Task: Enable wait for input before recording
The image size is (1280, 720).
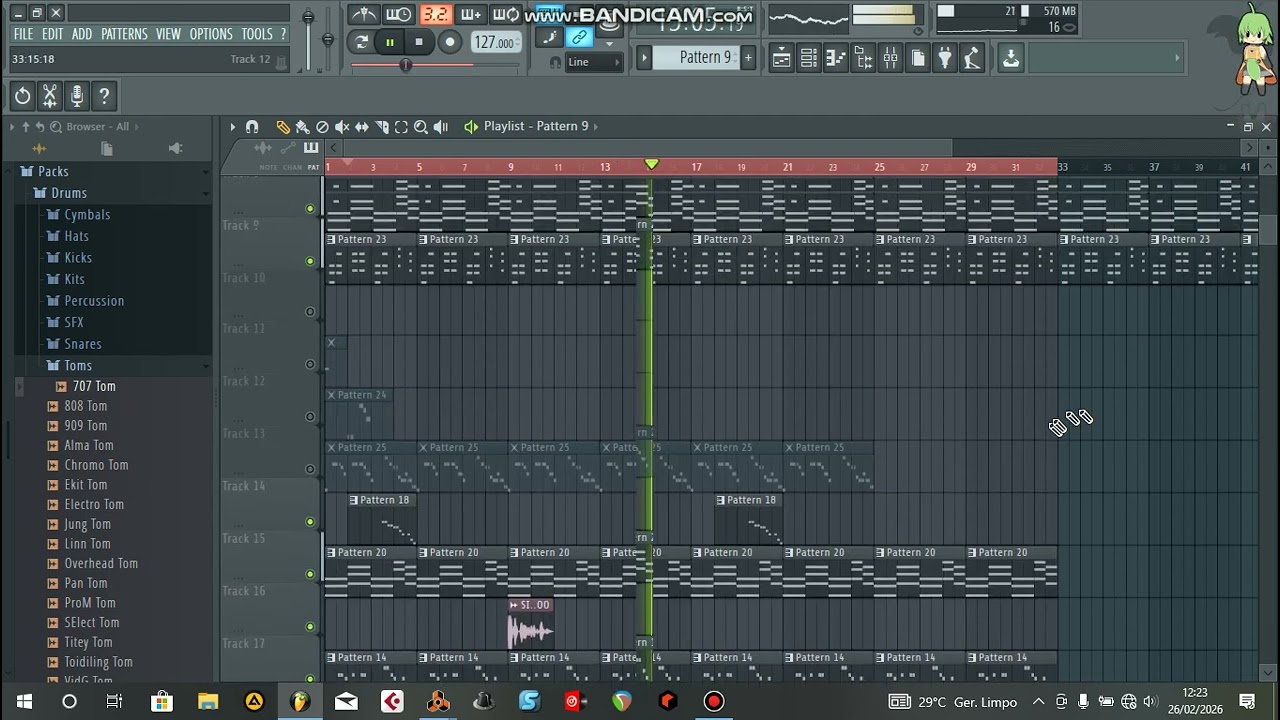Action: [x=398, y=14]
